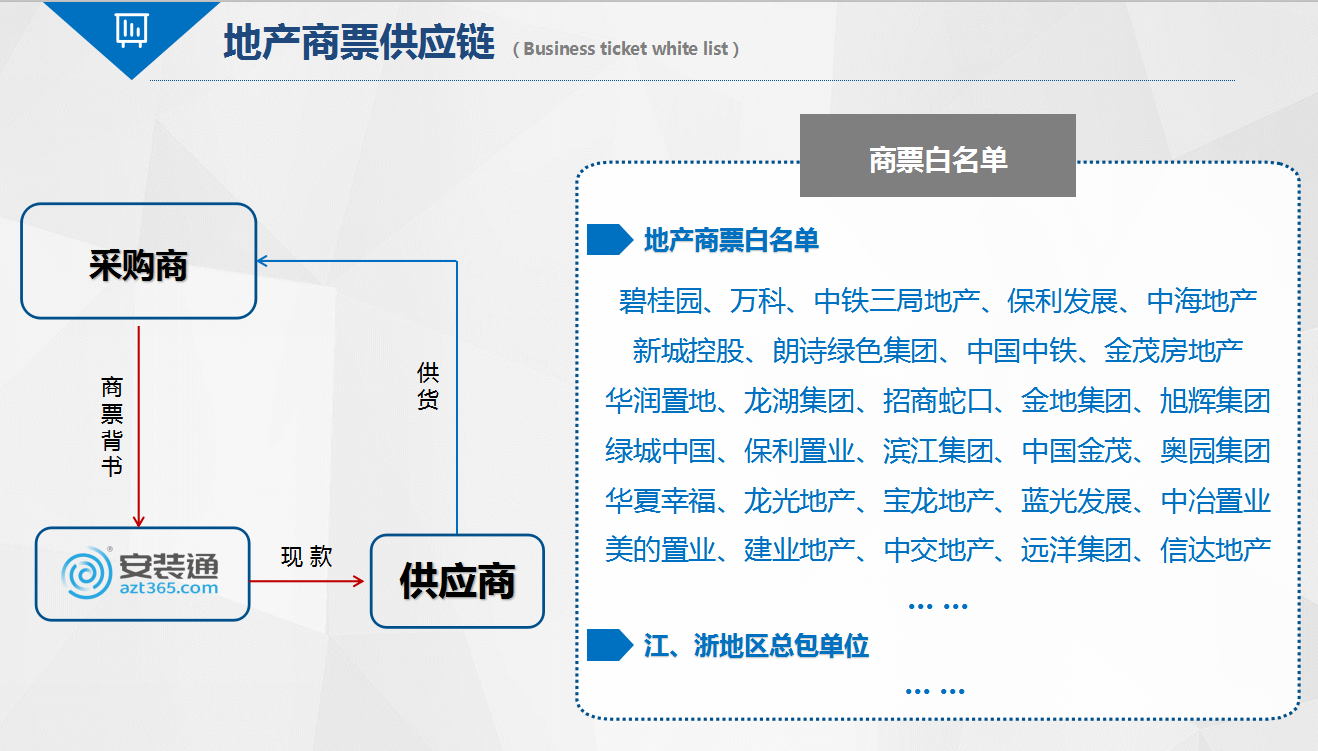Click the ellipsis dots under 江、浙地区总包单位
The width and height of the screenshot is (1318, 751).
click(x=935, y=691)
